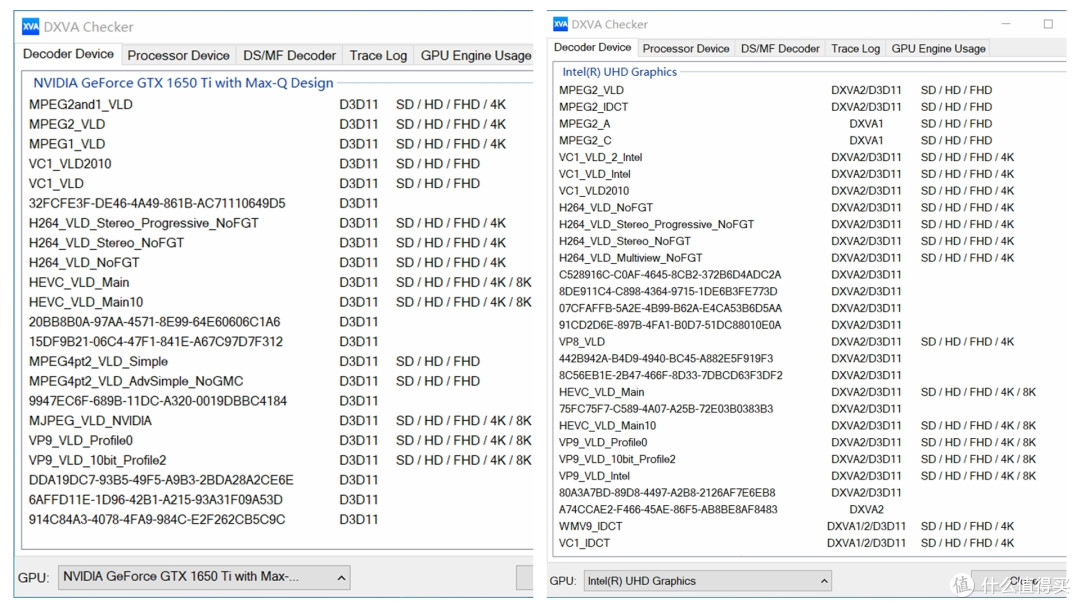Select the VC1_VLD_2_Intel row

coord(787,157)
